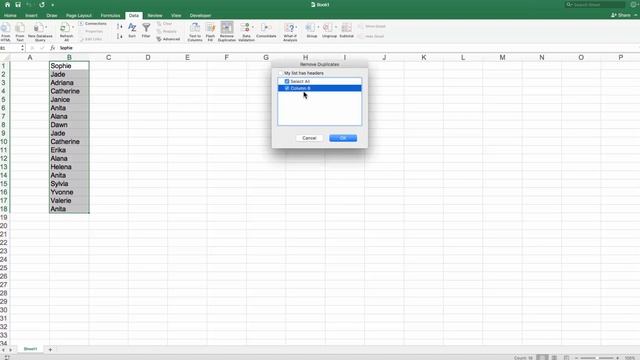Click the Remove Duplicates ribbon icon
The width and height of the screenshot is (640, 360).
227,32
